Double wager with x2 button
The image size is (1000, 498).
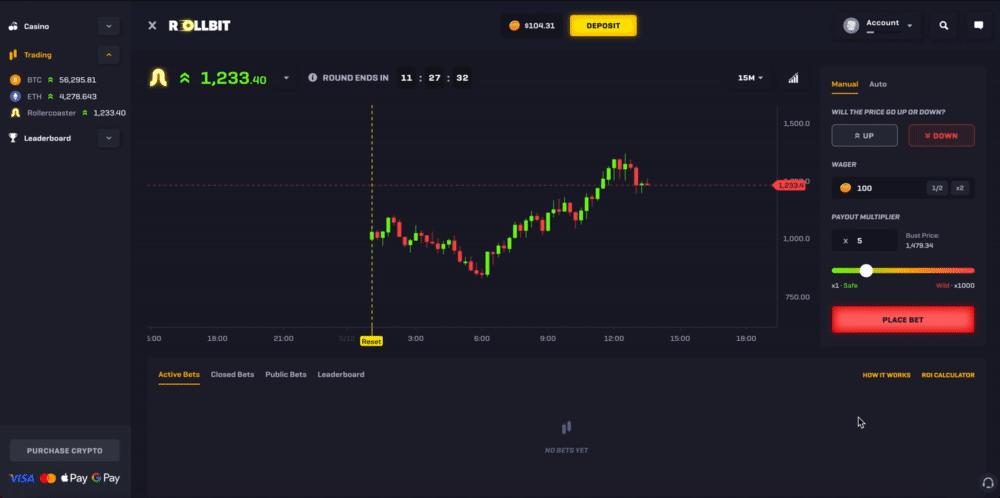[x=959, y=188]
